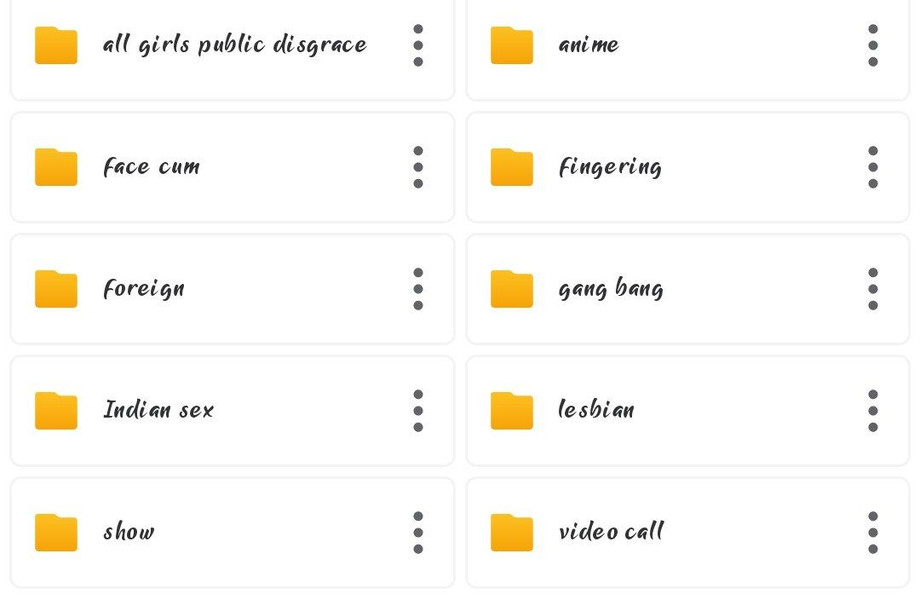Open three-dot menu for anime folder
Screen dimensions: 920x595
(873, 45)
